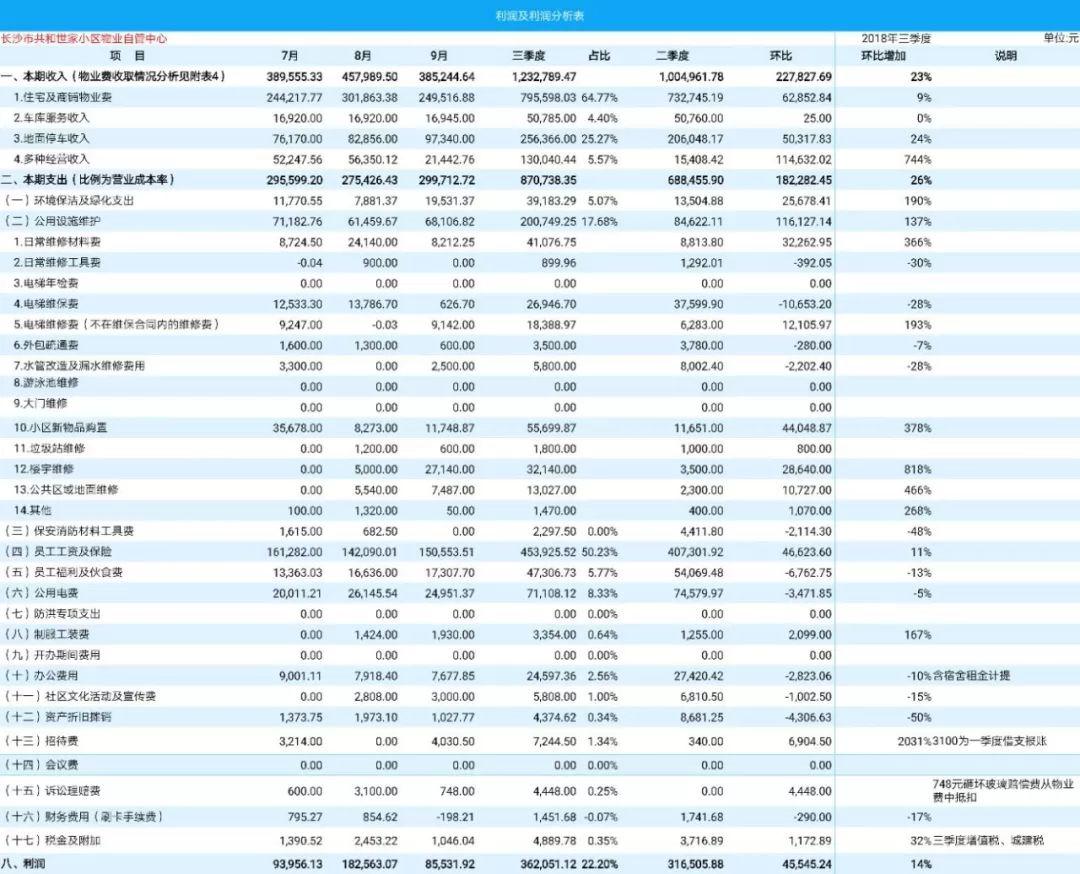Click the 744% growth cell

point(918,159)
